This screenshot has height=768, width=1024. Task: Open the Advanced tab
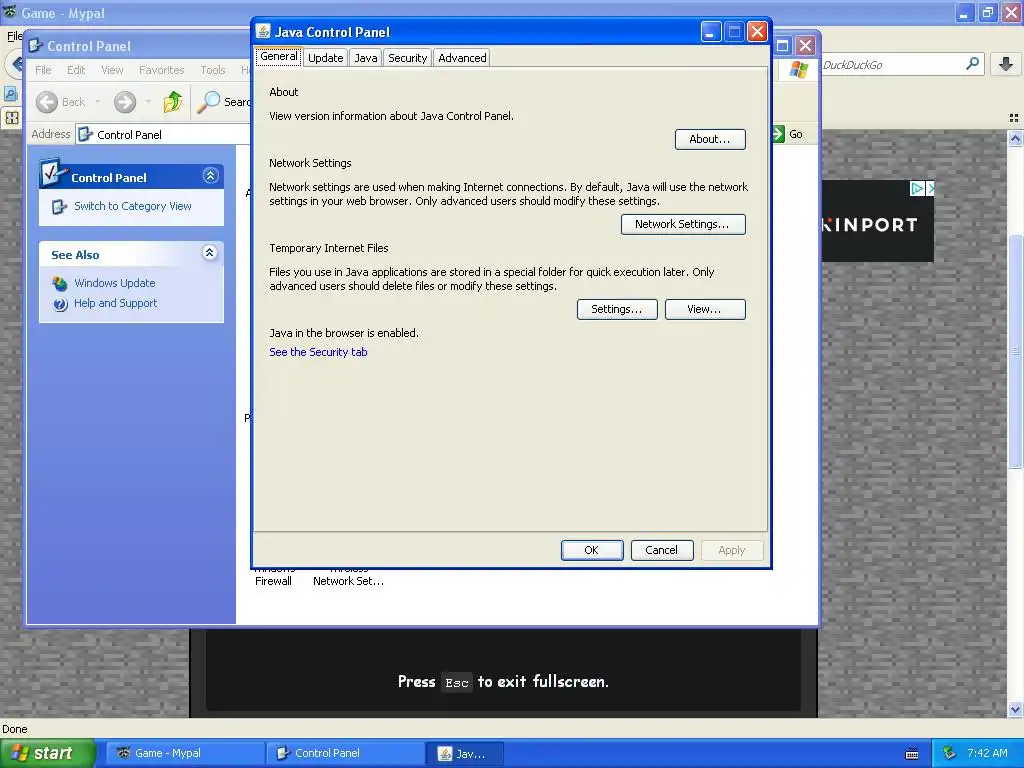tap(462, 58)
